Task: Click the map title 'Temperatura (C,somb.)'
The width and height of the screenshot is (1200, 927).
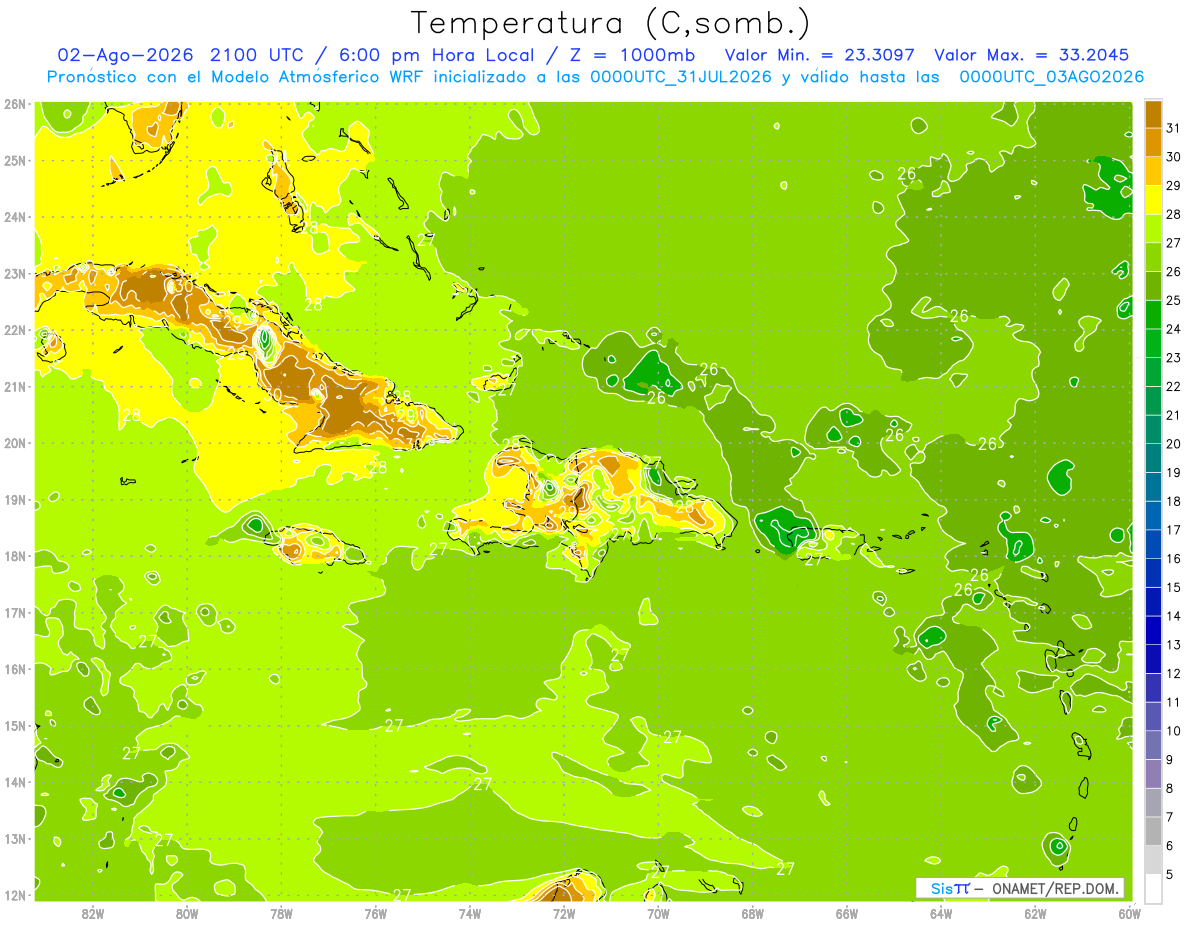Action: [610, 23]
